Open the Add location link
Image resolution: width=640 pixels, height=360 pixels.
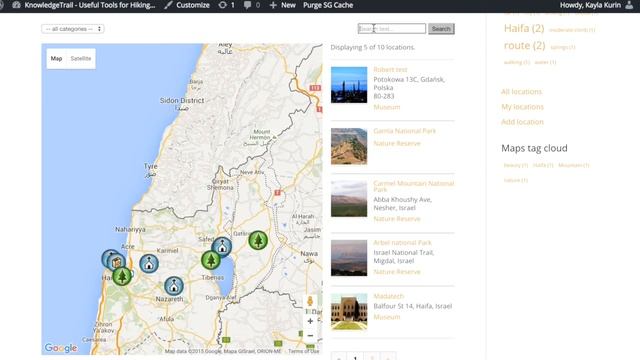pos(522,122)
